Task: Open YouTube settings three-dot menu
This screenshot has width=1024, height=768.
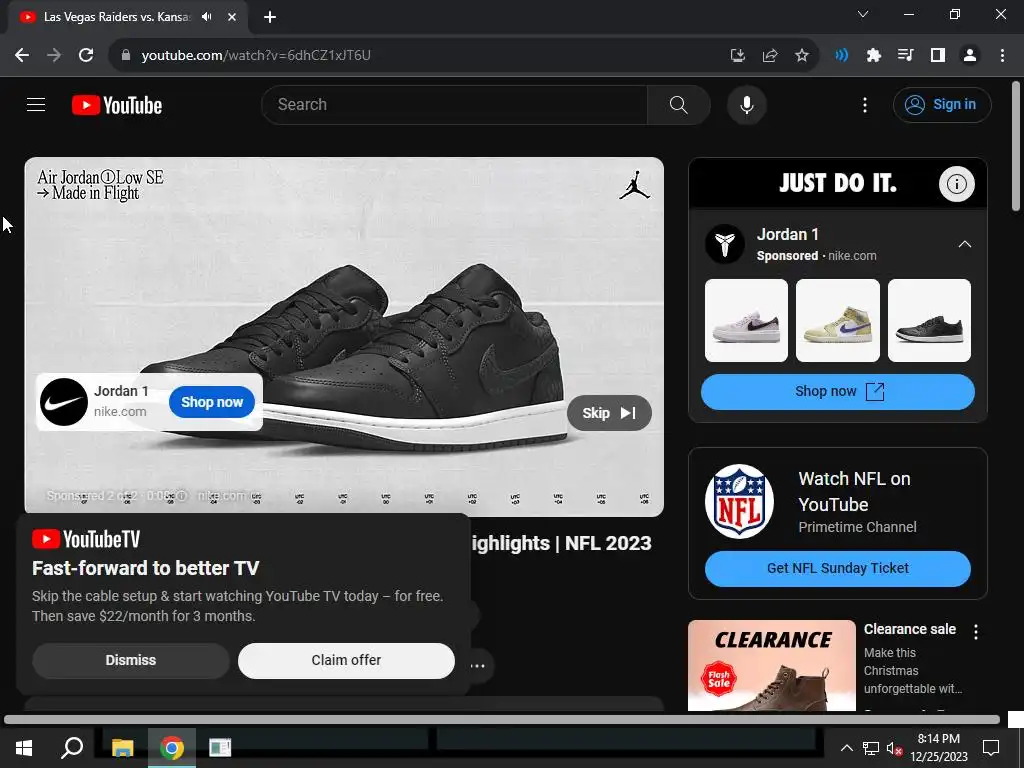Action: click(865, 104)
